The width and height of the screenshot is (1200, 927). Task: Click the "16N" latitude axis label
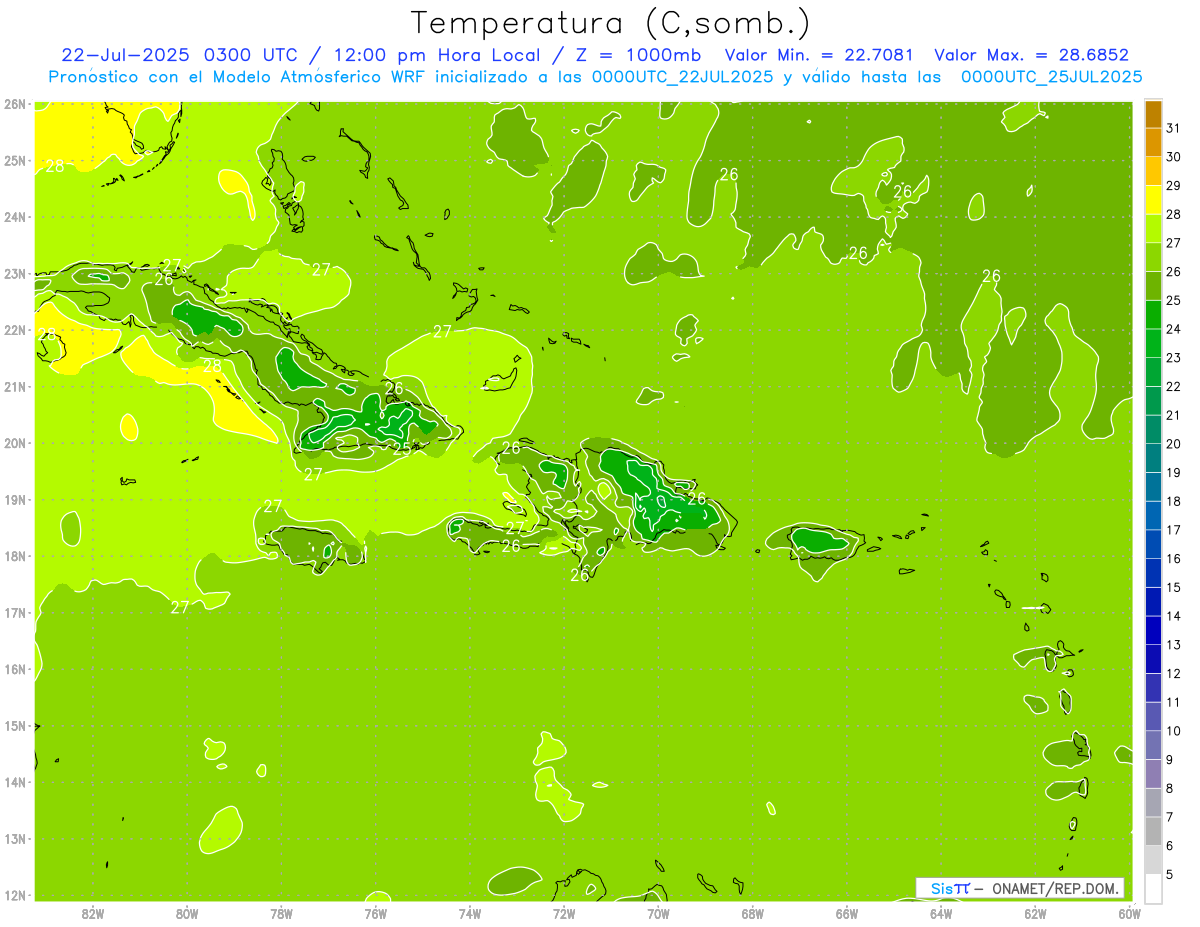click(14, 669)
